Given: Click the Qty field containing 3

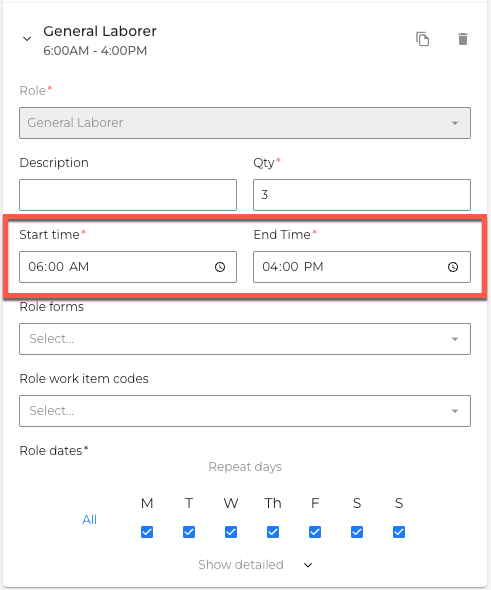Looking at the screenshot, I should click(x=362, y=195).
